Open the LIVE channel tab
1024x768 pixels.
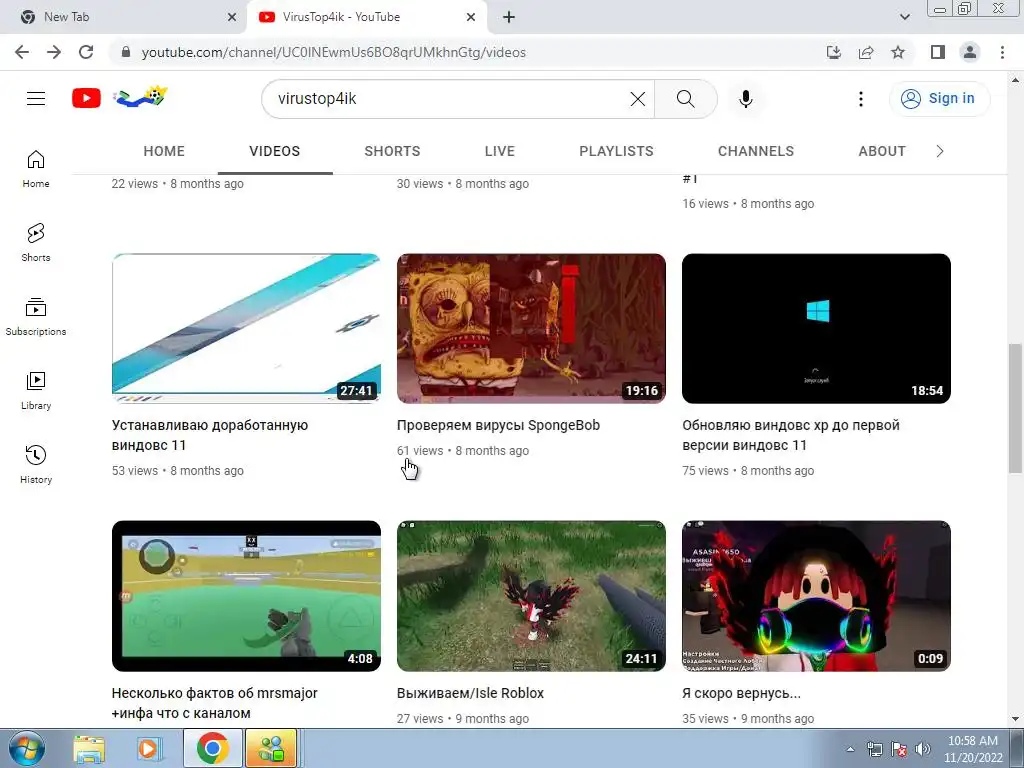pyautogui.click(x=500, y=152)
